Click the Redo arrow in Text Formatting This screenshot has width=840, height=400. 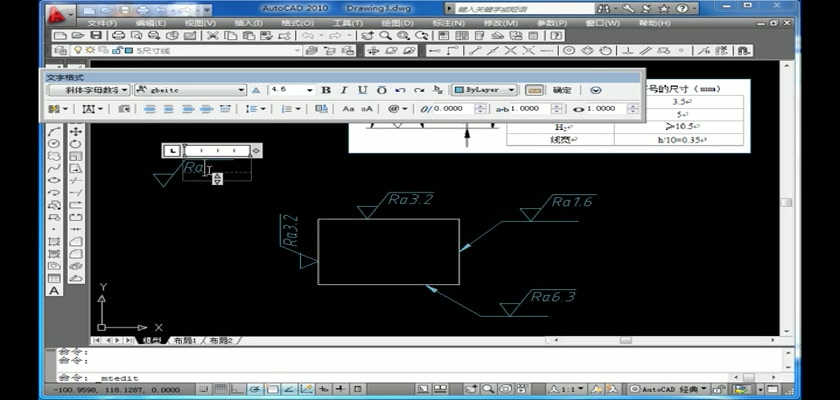pos(418,90)
